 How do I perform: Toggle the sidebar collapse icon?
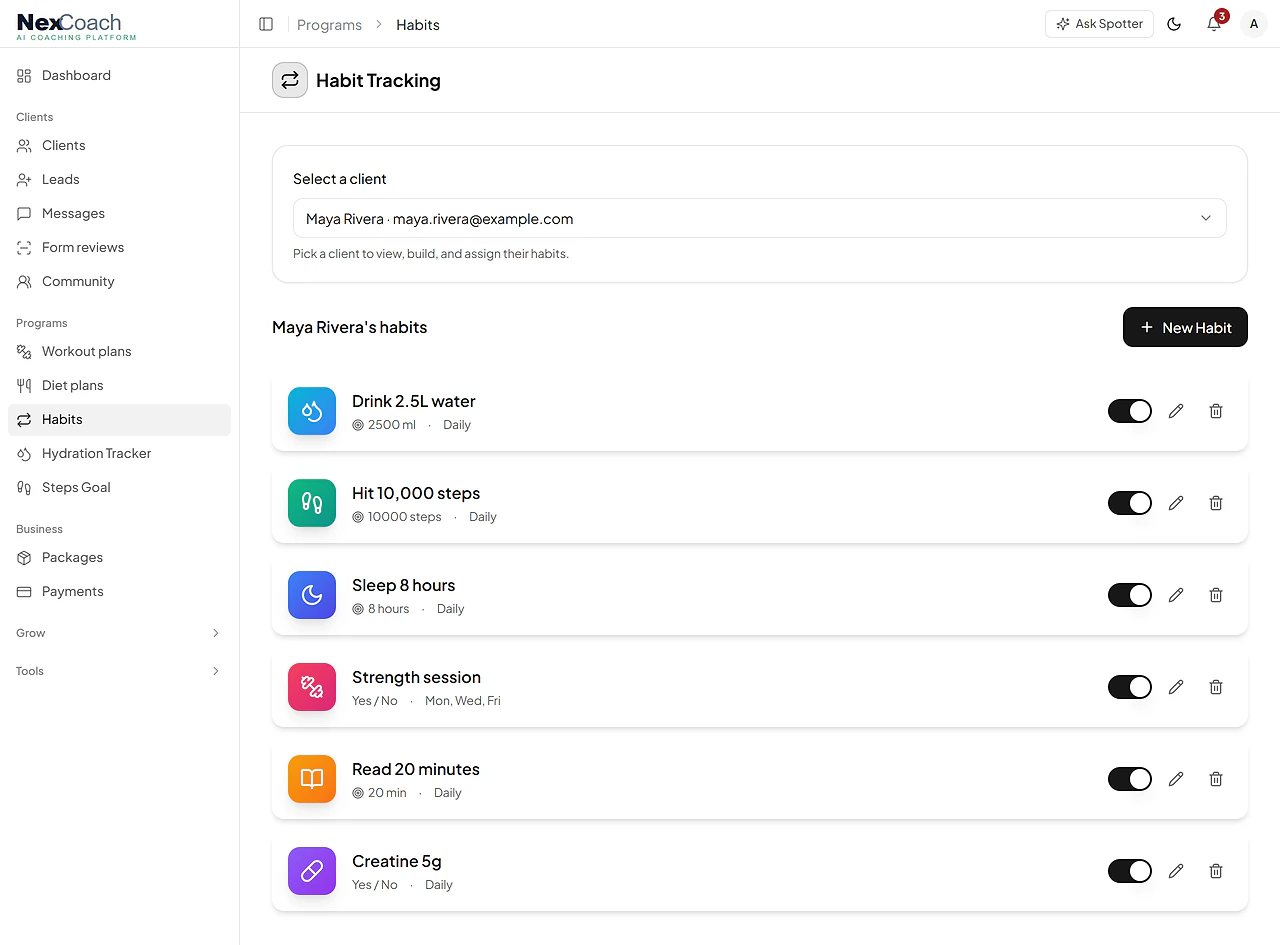266,24
